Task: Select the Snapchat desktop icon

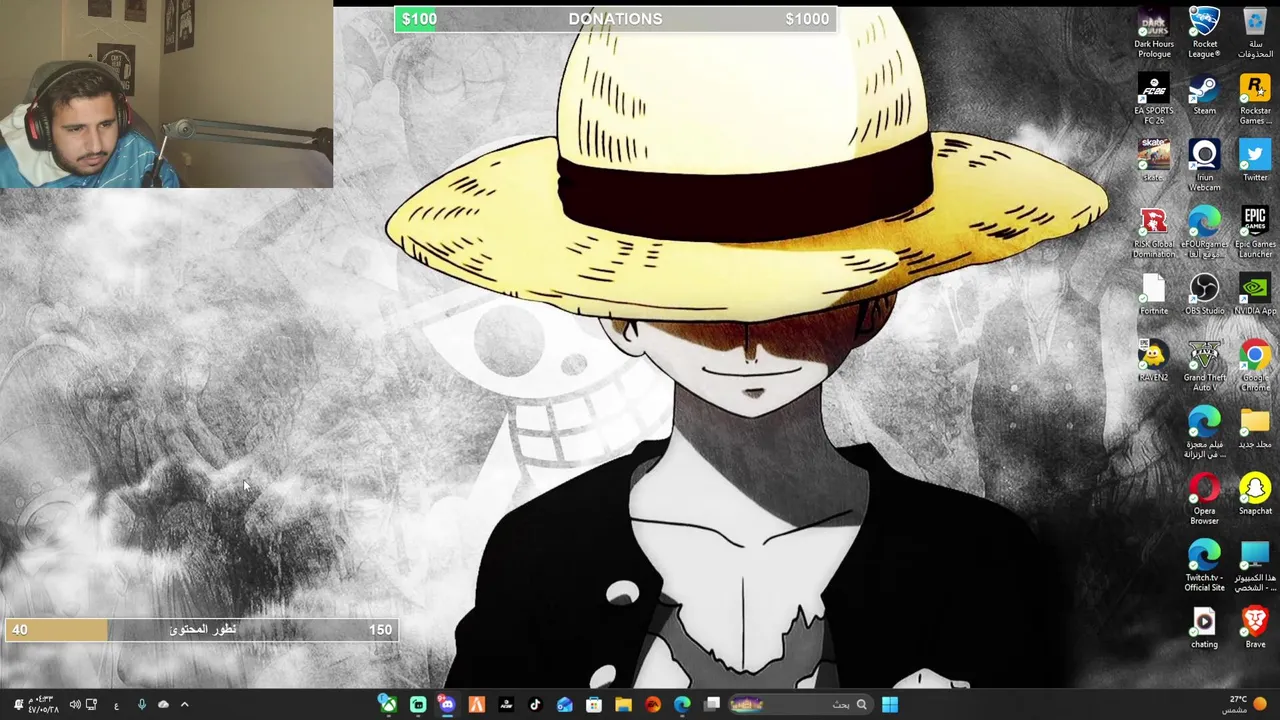Action: coord(1255,495)
